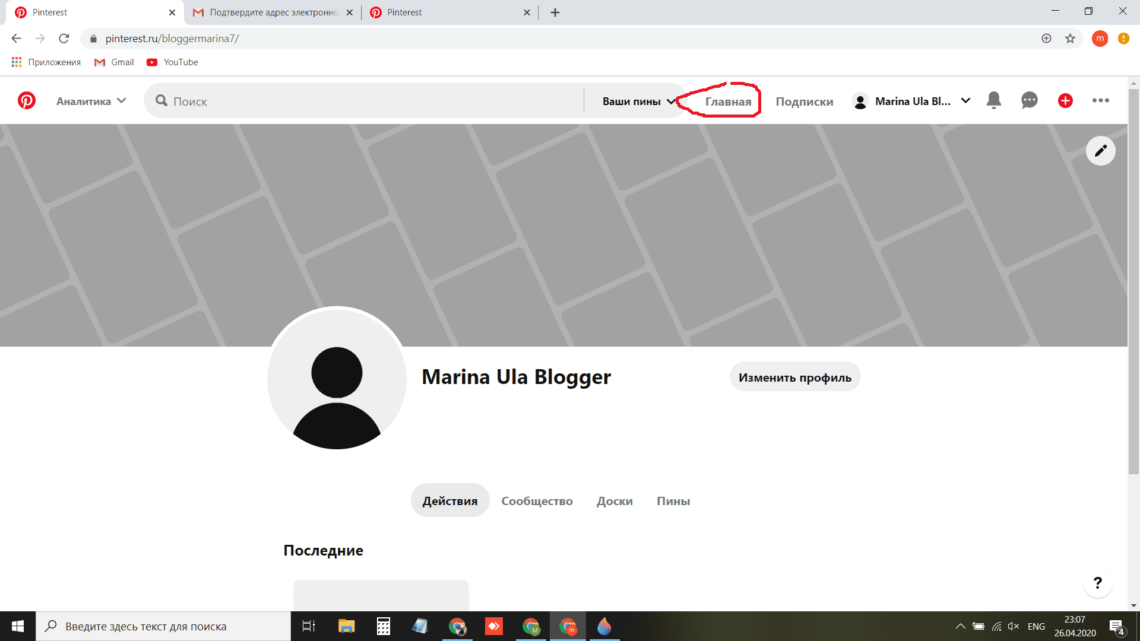This screenshot has height=641, width=1140.
Task: Open the messages chat bubble icon
Action: tap(1029, 100)
